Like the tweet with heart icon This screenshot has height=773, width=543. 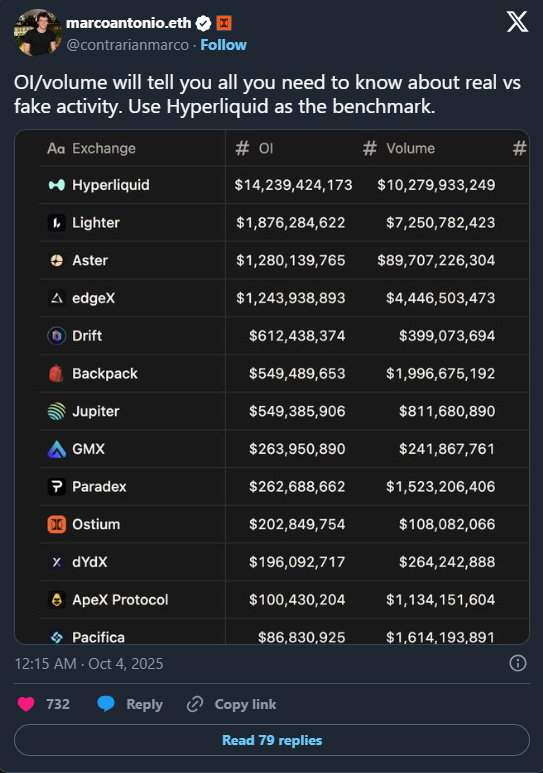[26, 704]
